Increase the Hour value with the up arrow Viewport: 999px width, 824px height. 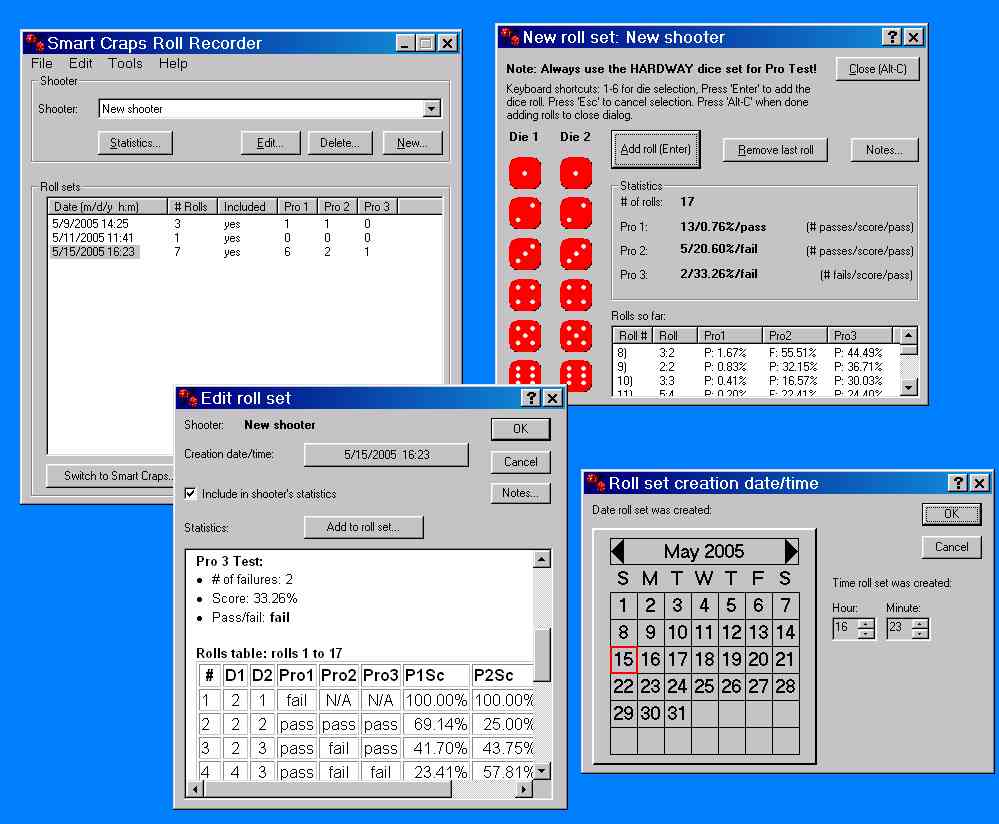tap(866, 624)
